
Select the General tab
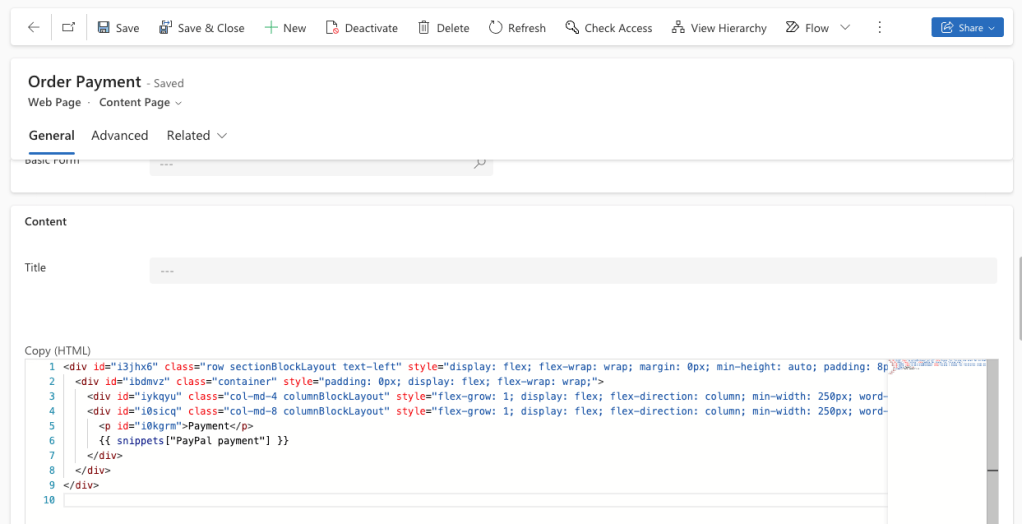tap(51, 136)
